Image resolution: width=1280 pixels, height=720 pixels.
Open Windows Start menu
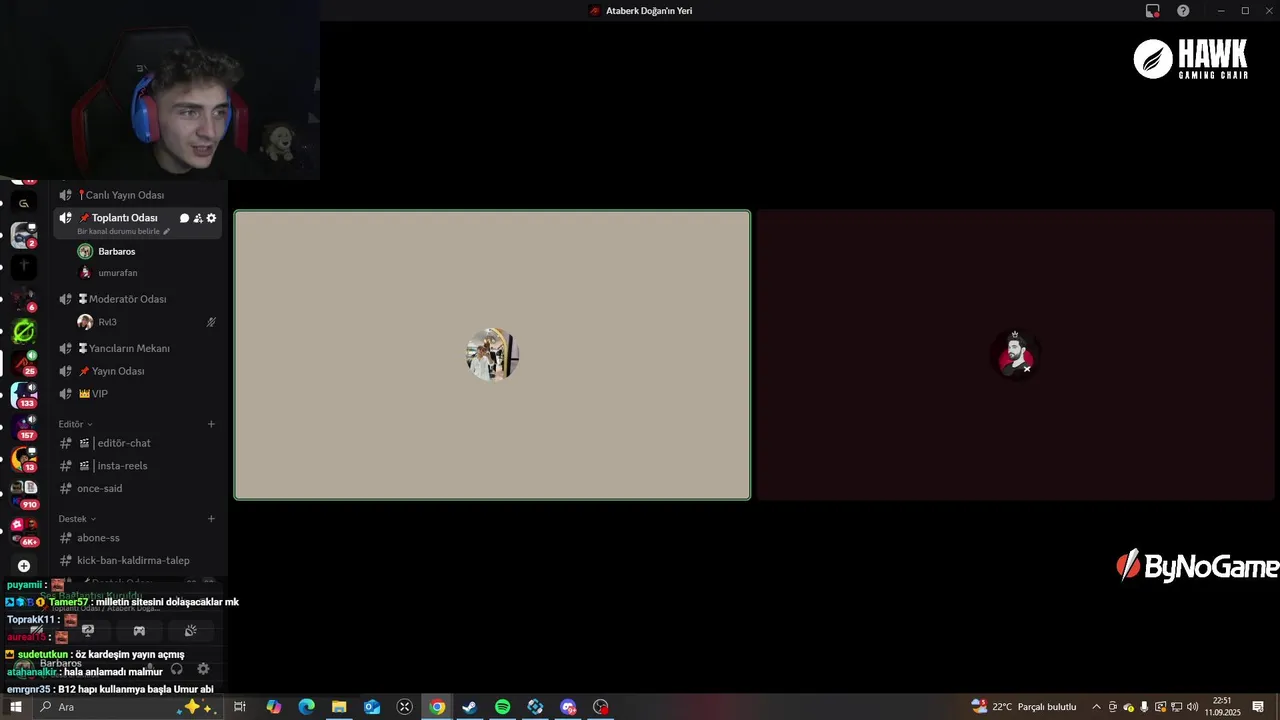click(x=15, y=707)
